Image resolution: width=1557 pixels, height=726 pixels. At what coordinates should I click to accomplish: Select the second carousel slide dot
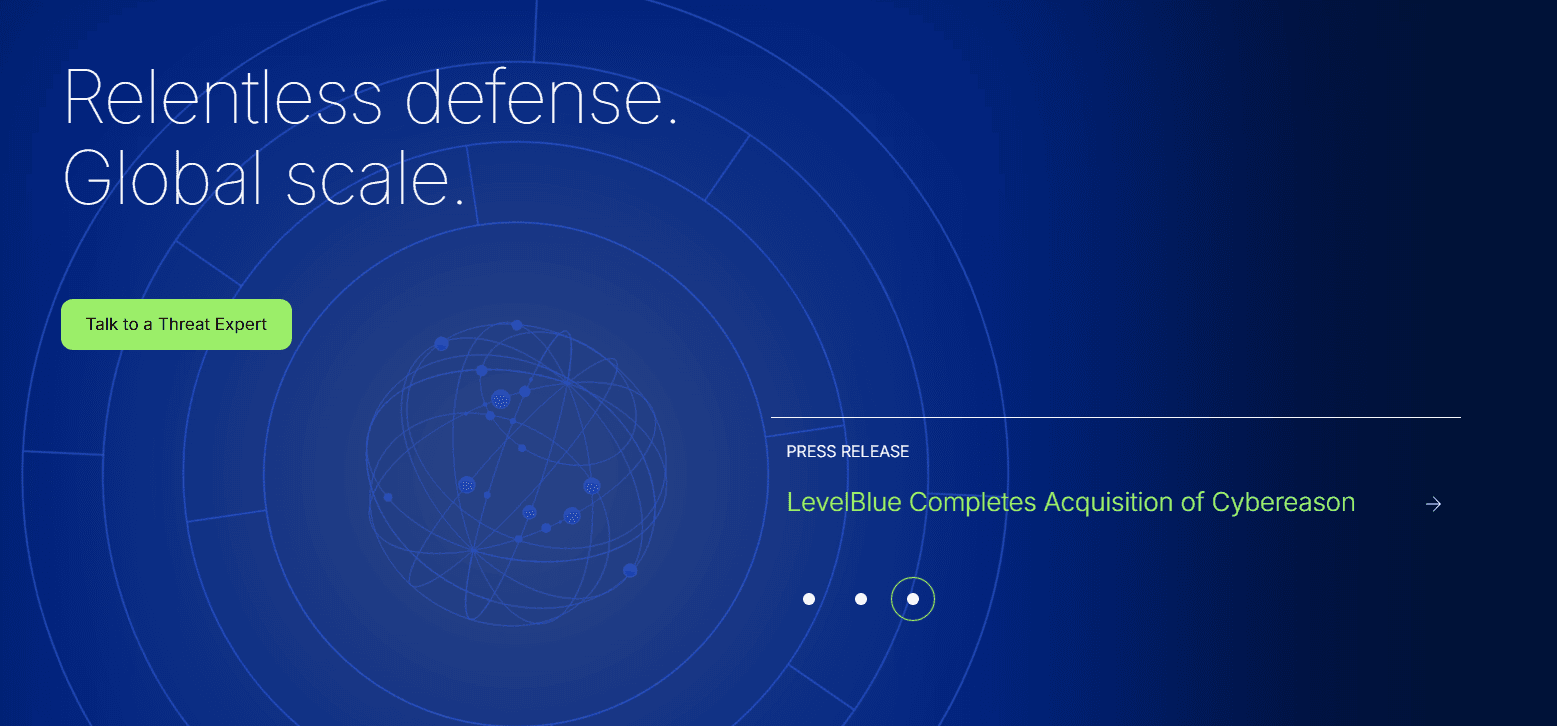[x=861, y=599]
